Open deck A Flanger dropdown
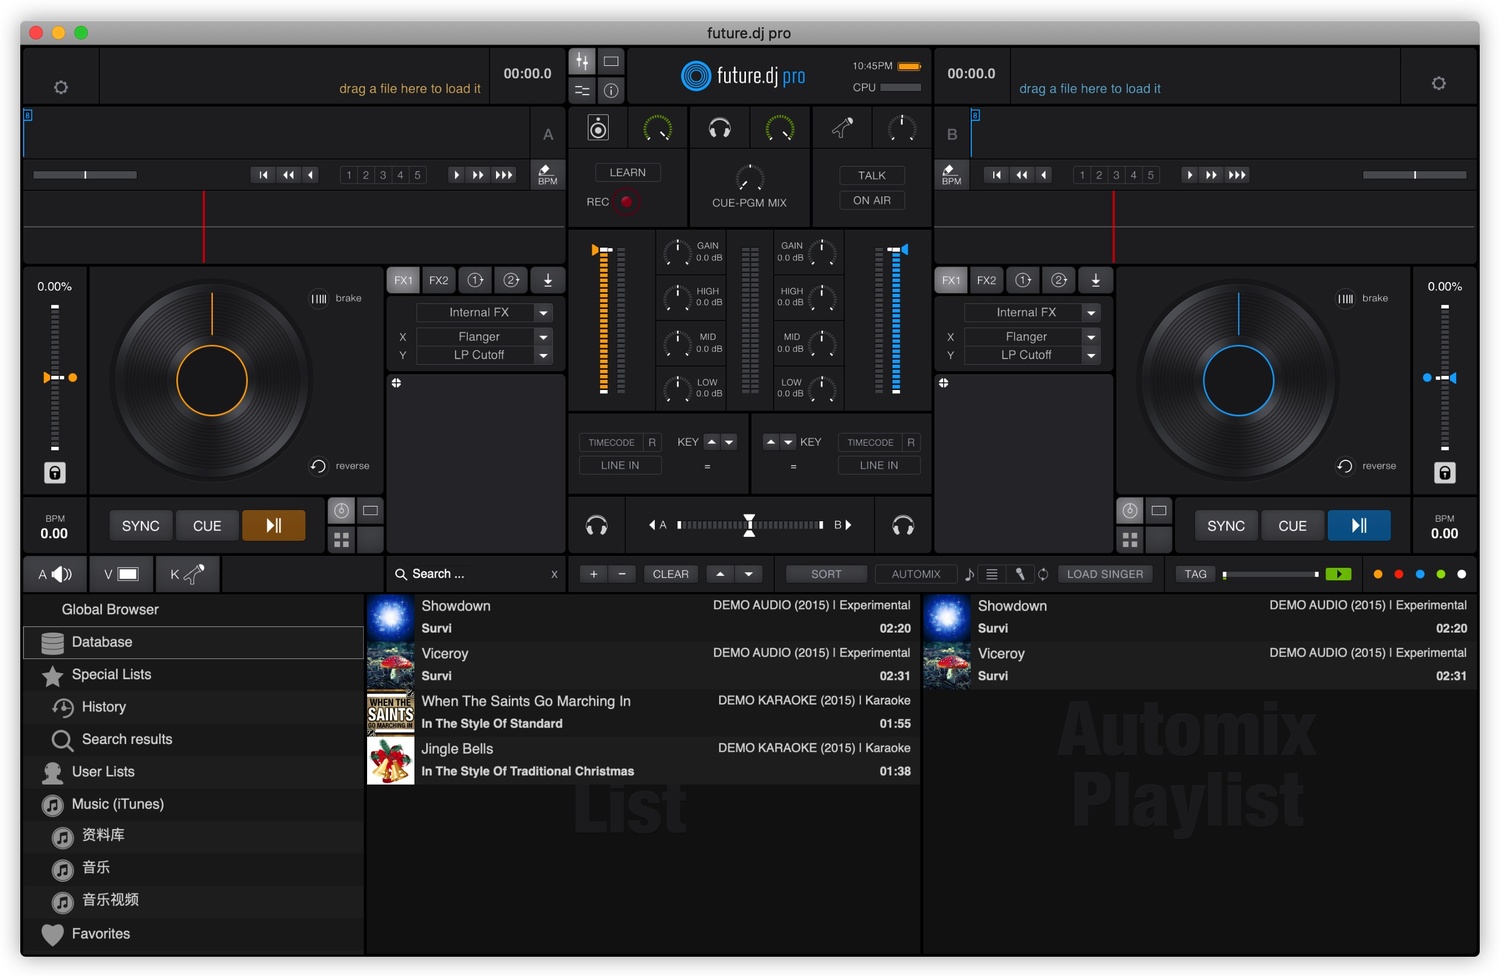 [x=543, y=337]
